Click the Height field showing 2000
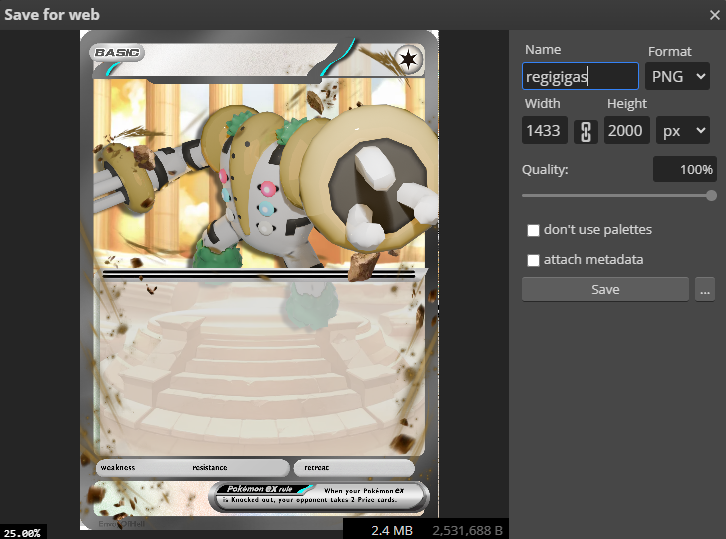Screen dimensions: 726x539 click(x=626, y=131)
